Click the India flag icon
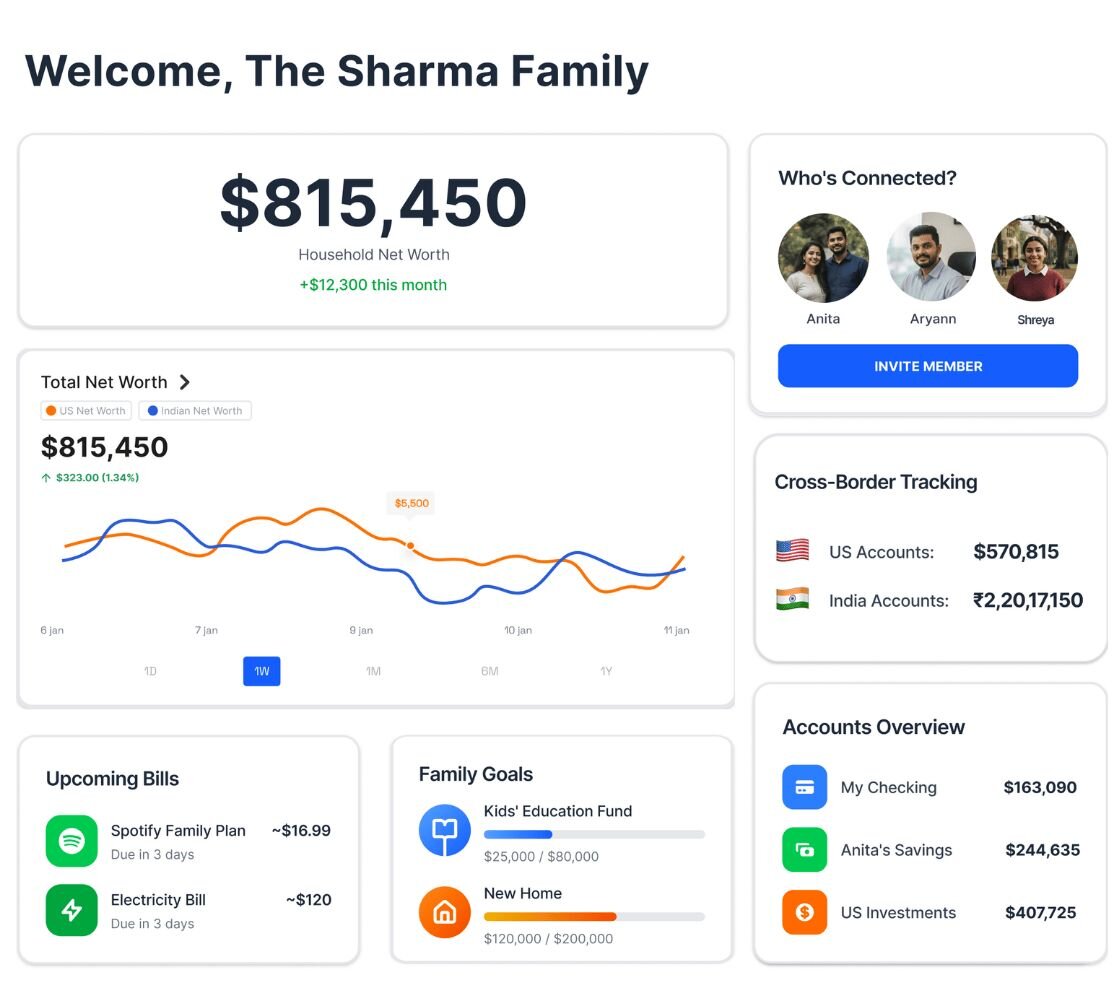The height and width of the screenshot is (1000, 1120). (x=792, y=600)
